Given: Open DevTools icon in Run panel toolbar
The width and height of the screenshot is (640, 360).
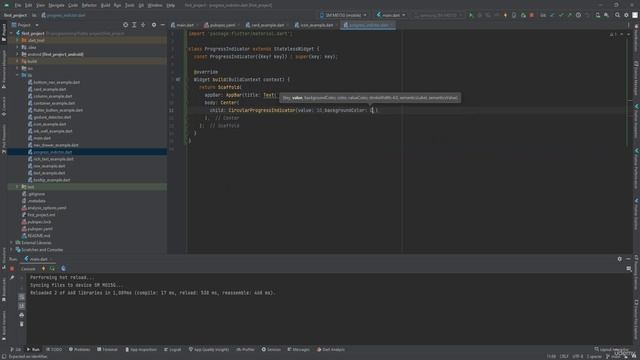Looking at the screenshot, I should [63, 269].
